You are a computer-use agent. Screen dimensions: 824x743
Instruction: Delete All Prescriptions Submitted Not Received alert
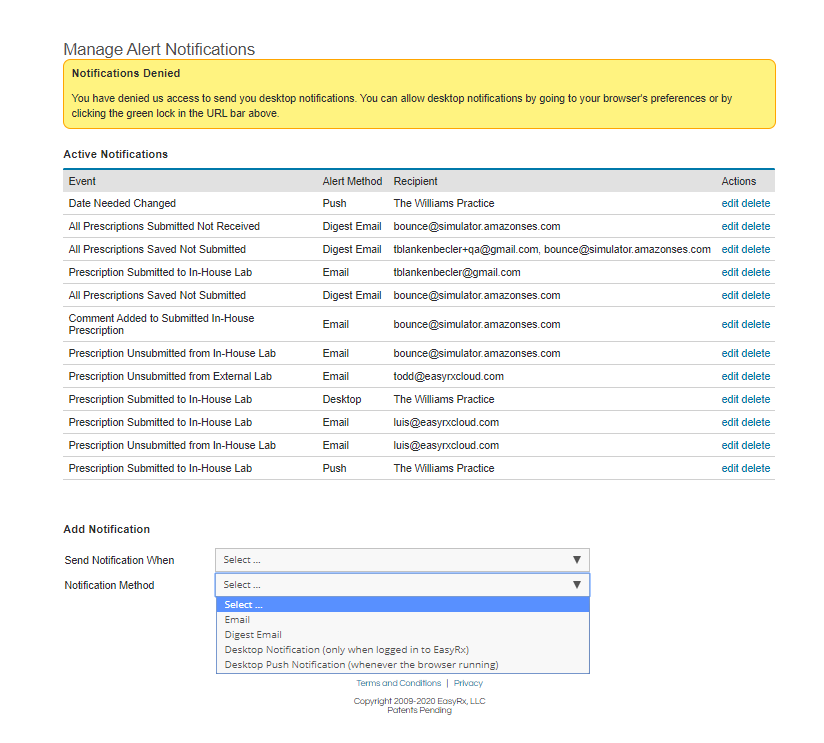[x=756, y=226]
